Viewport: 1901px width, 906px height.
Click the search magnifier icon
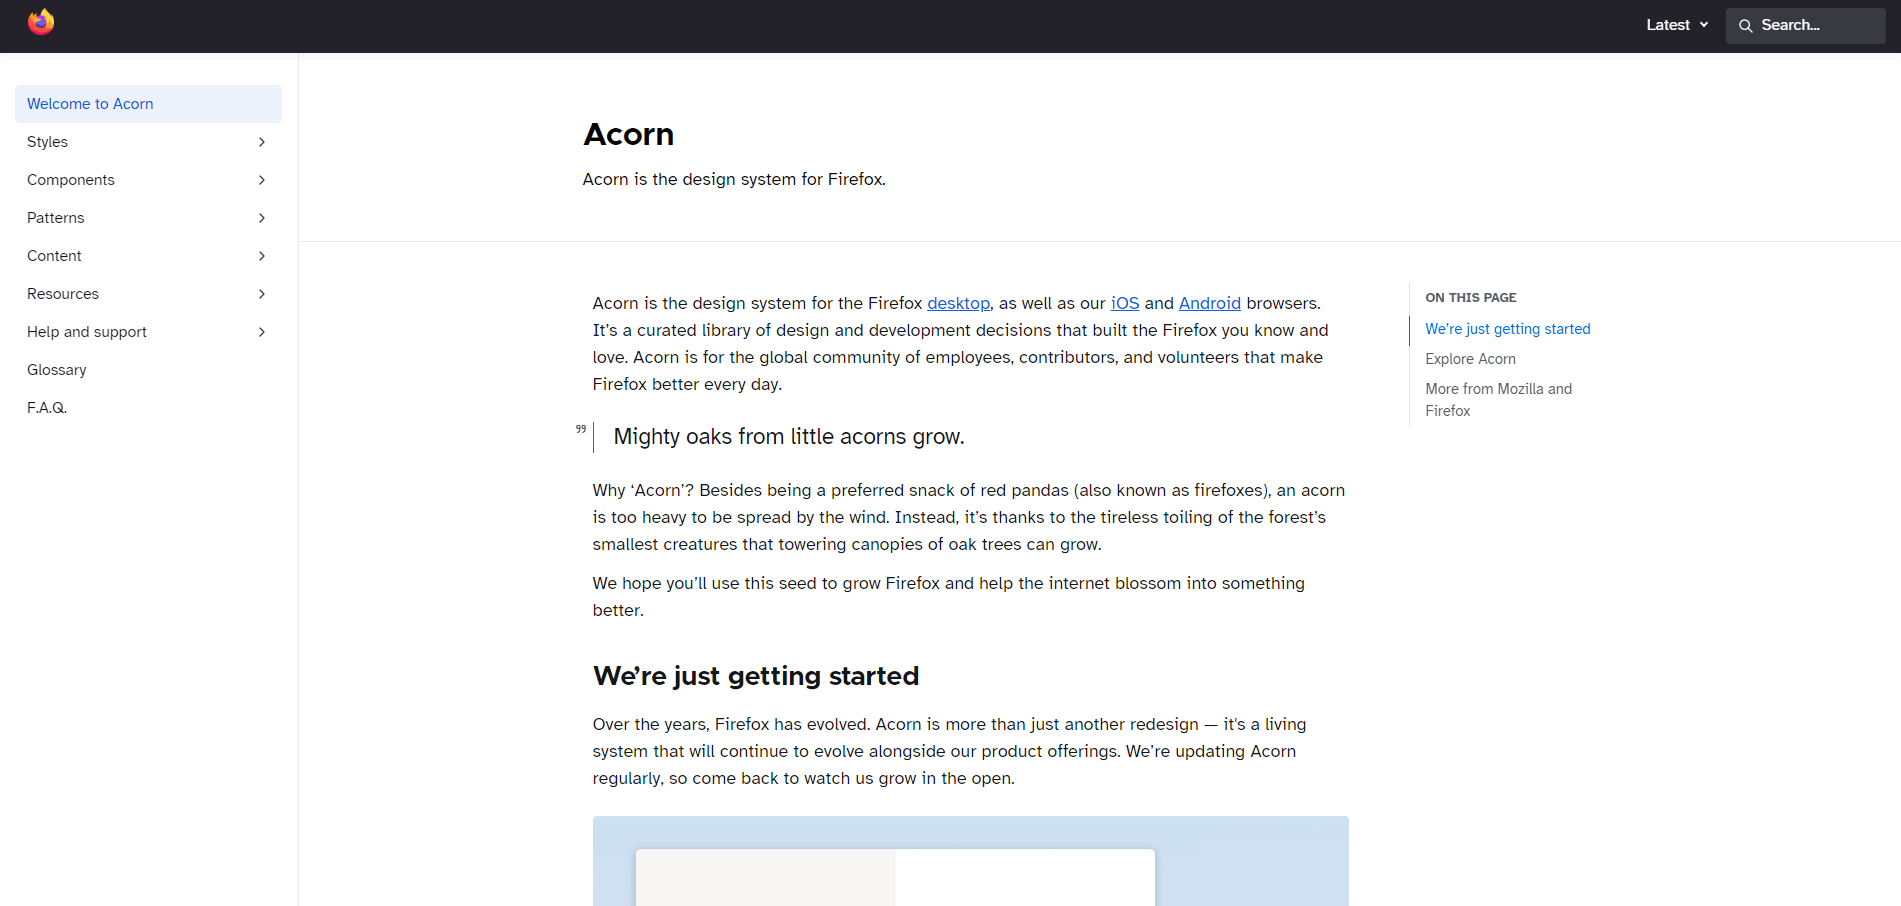(x=1745, y=26)
